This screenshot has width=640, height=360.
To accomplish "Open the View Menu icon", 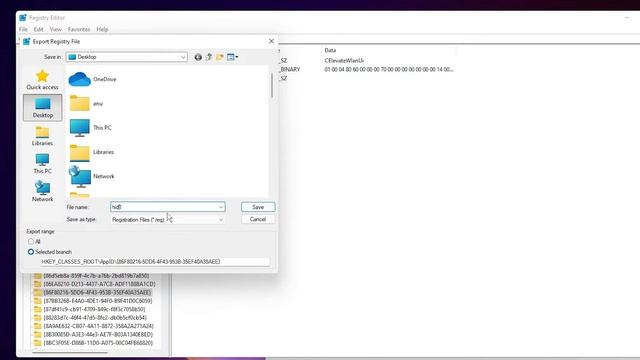I will pos(232,57).
